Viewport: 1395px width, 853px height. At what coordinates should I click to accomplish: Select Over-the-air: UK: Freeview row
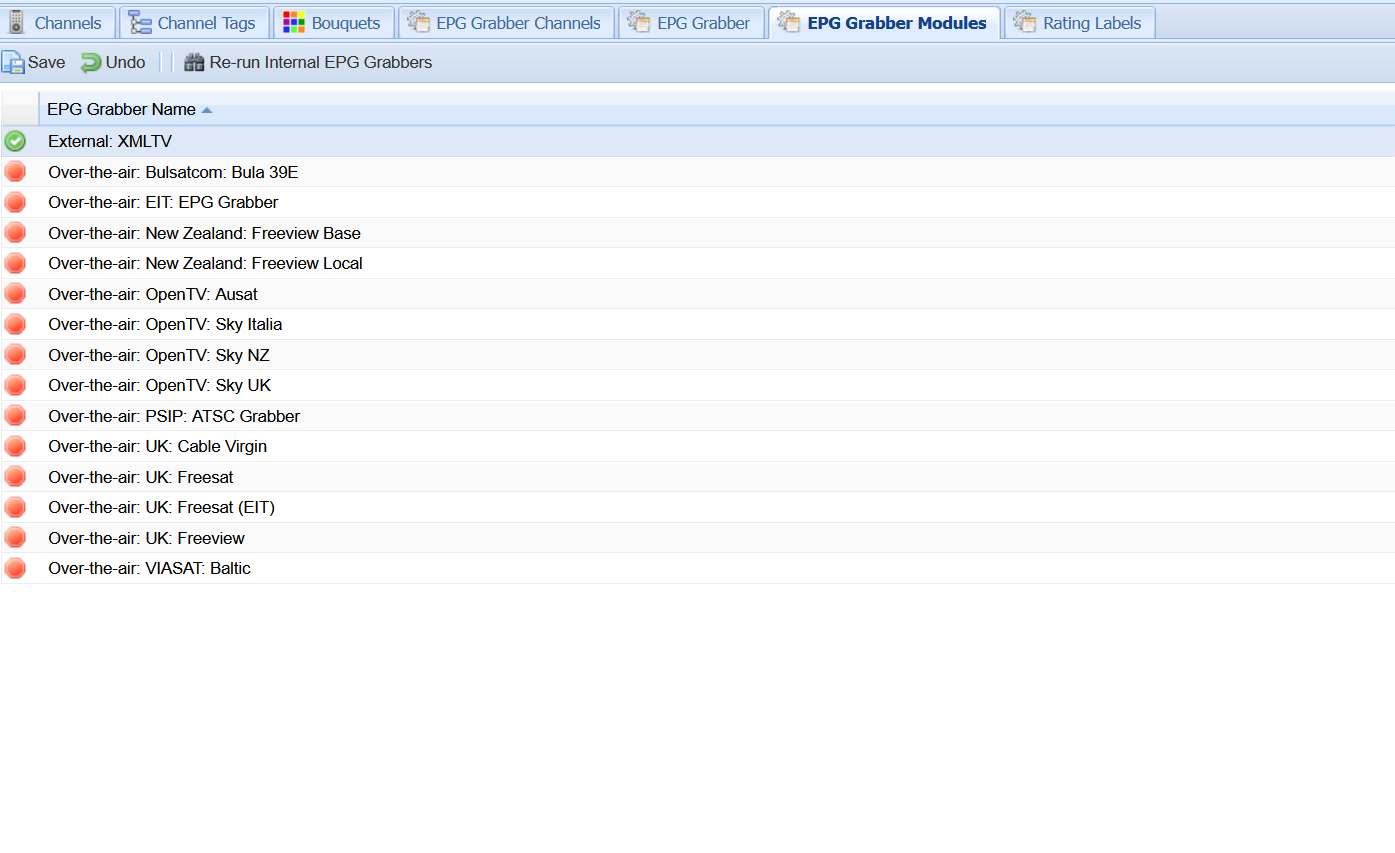(x=698, y=538)
